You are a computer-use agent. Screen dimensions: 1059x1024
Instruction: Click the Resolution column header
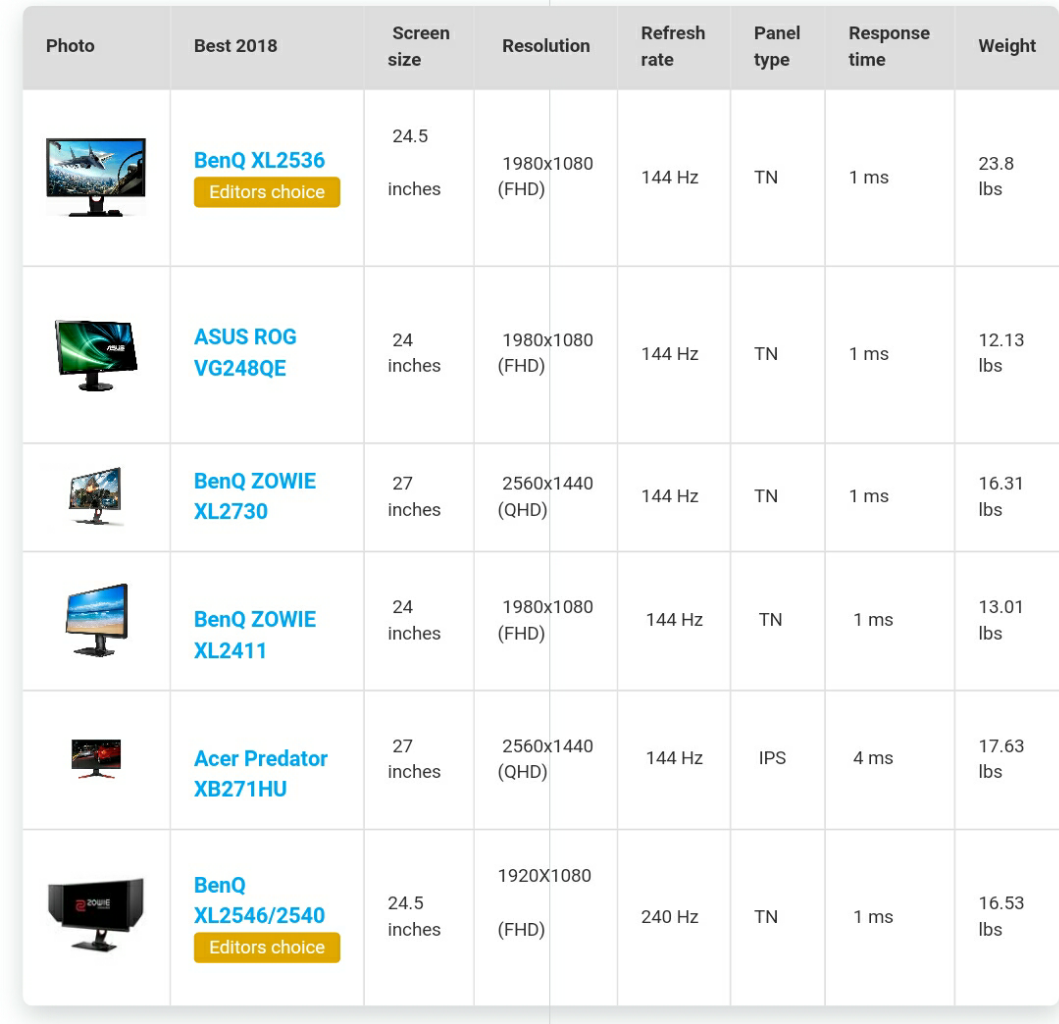point(546,46)
